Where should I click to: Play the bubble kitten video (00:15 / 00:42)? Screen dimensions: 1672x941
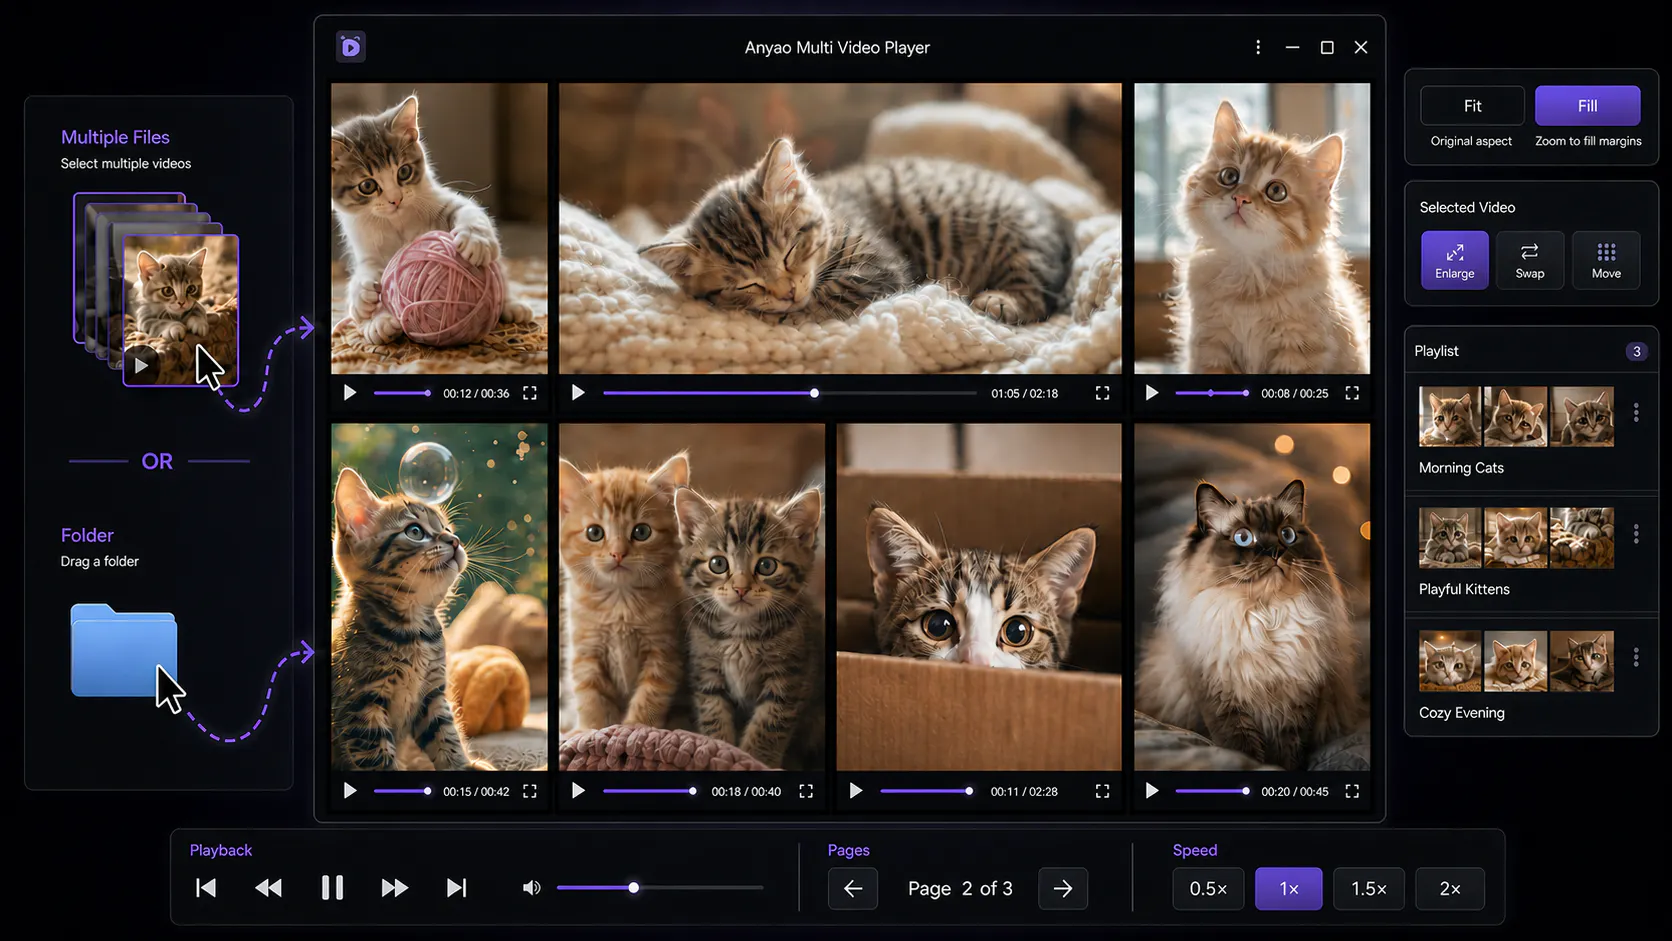click(350, 791)
